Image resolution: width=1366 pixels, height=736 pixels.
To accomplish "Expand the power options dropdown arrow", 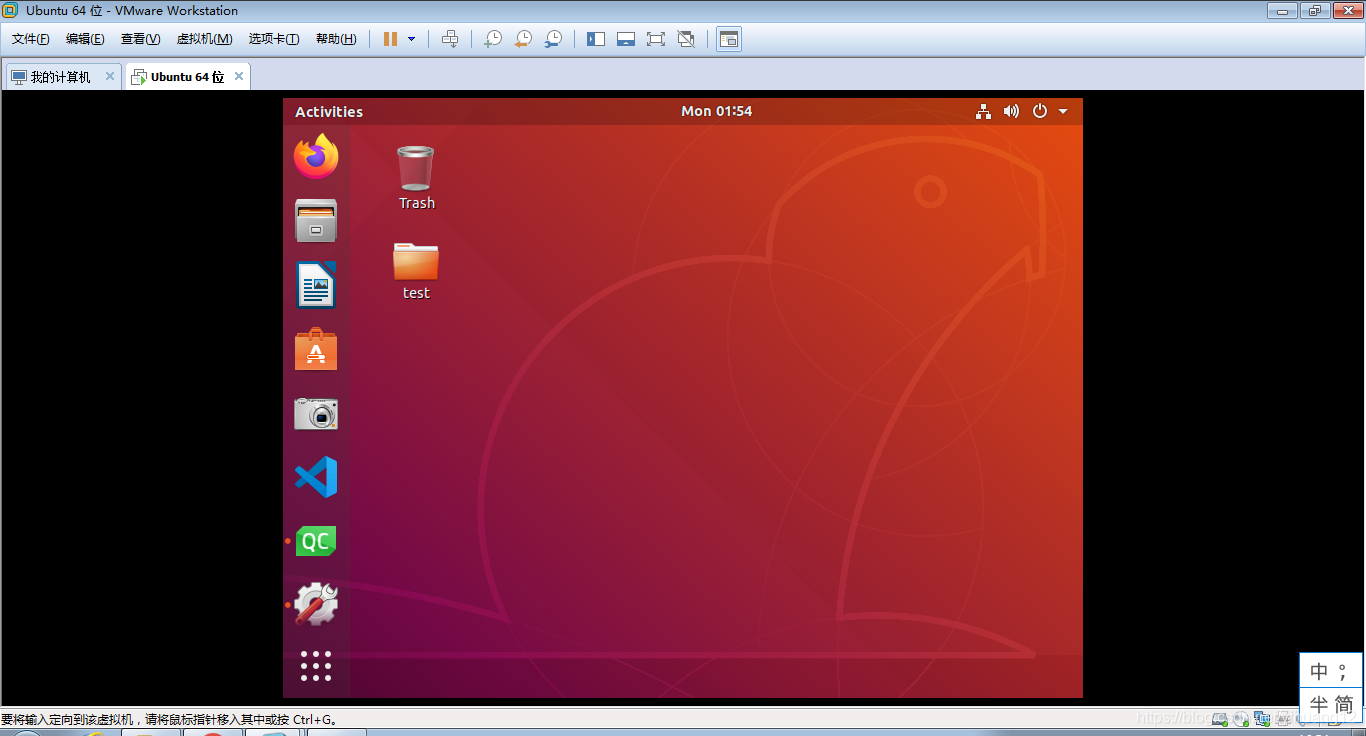I will point(411,39).
